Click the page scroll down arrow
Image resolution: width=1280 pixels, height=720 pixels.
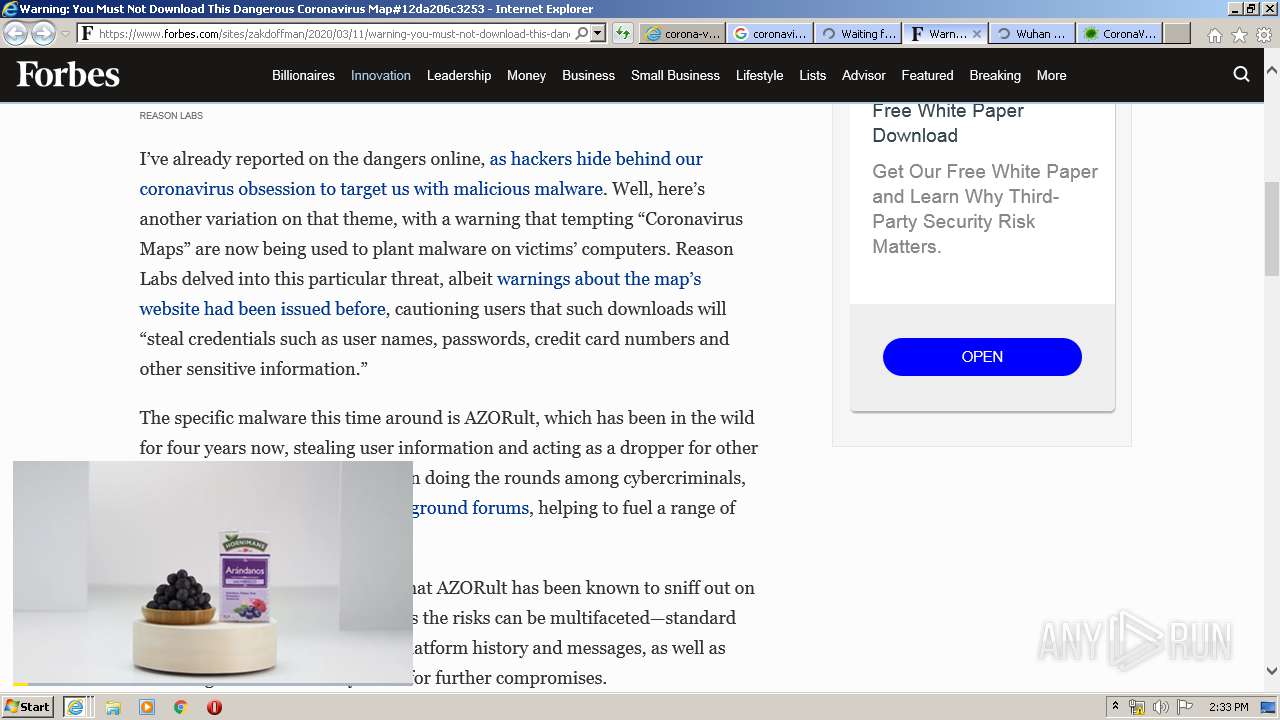1271,671
